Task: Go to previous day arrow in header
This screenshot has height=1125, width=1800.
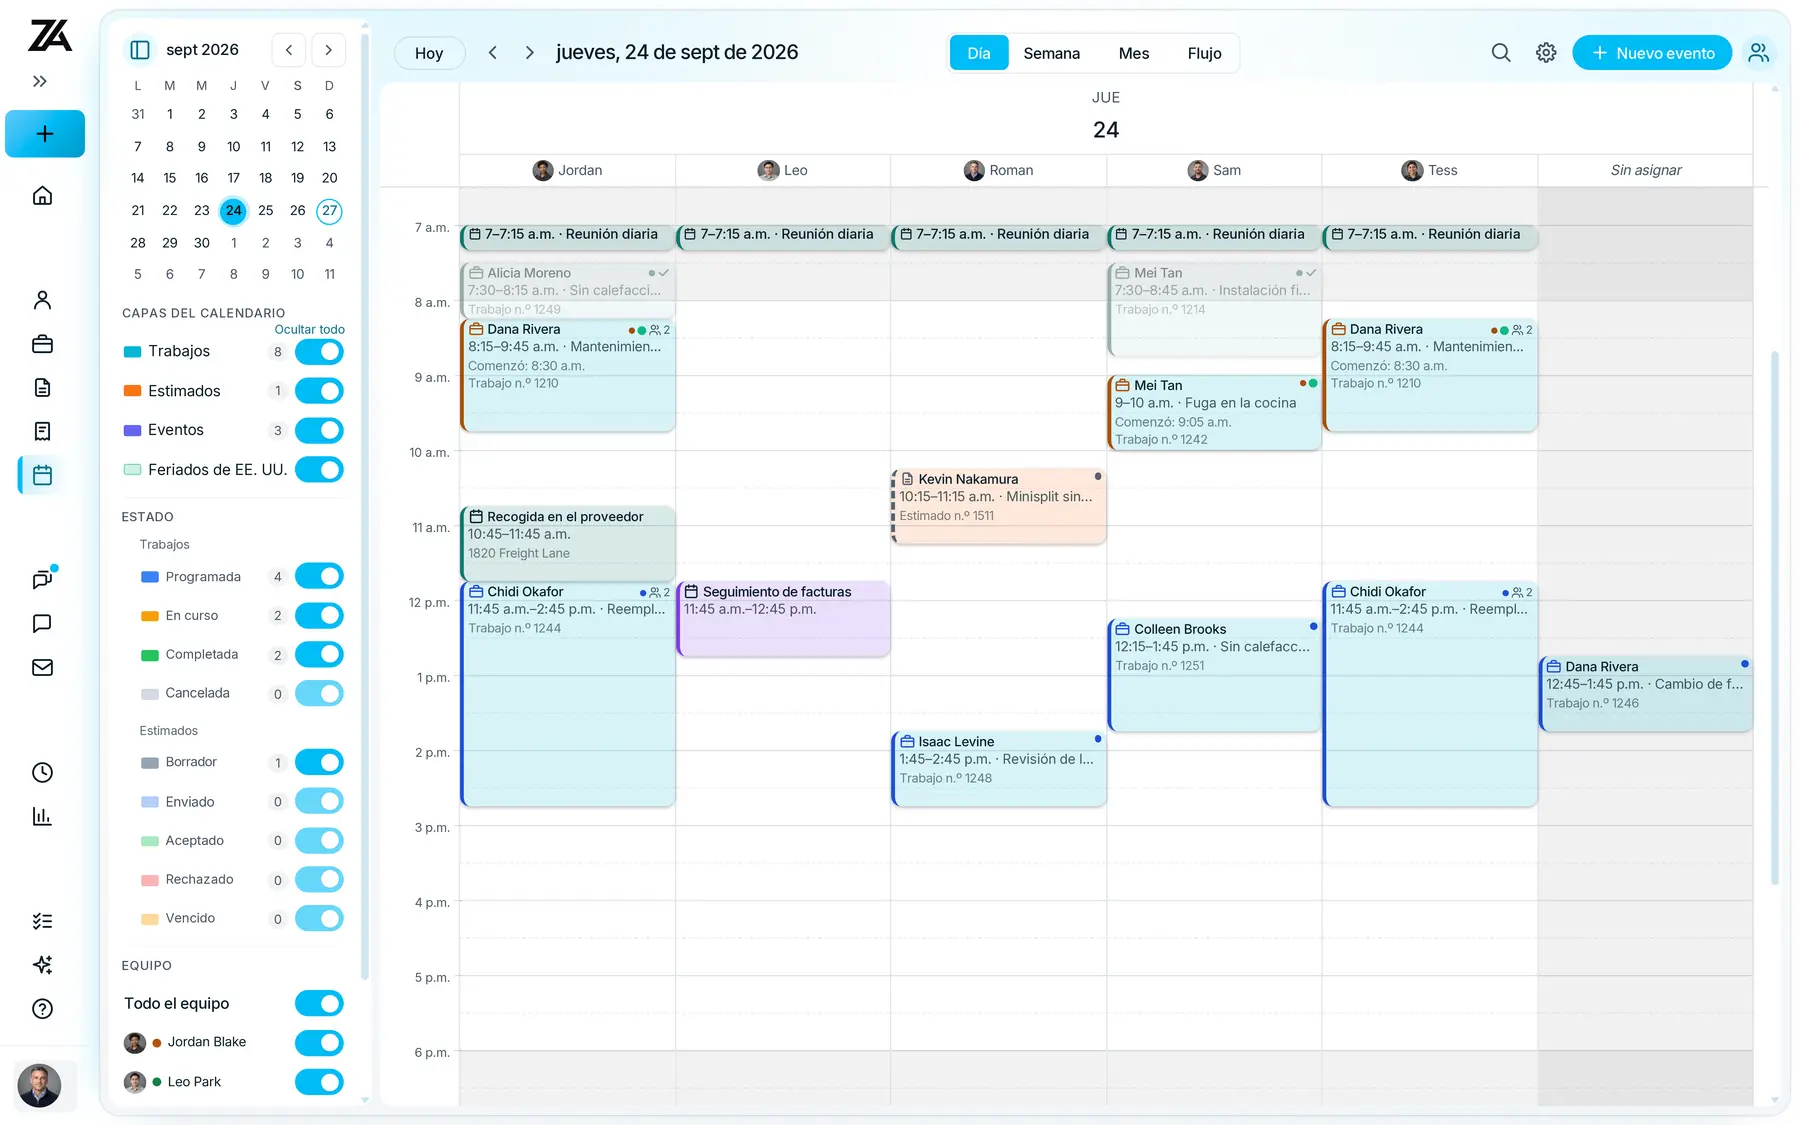Action: click(493, 53)
